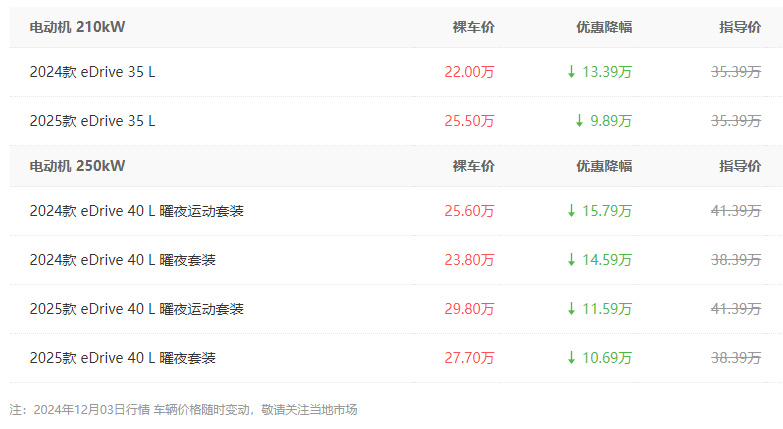The image size is (783, 429).
Task: Click the green down arrow beside 13.39万
Action: coord(571,72)
